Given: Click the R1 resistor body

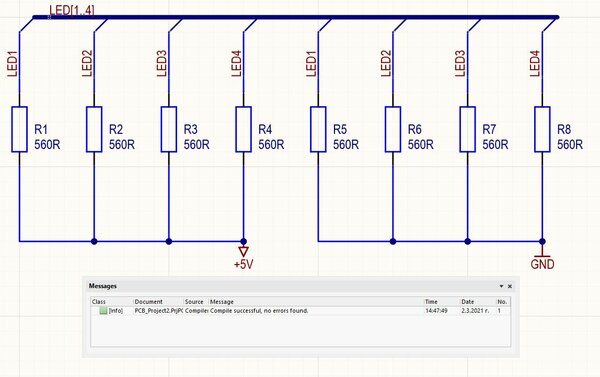Looking at the screenshot, I should (19, 129).
